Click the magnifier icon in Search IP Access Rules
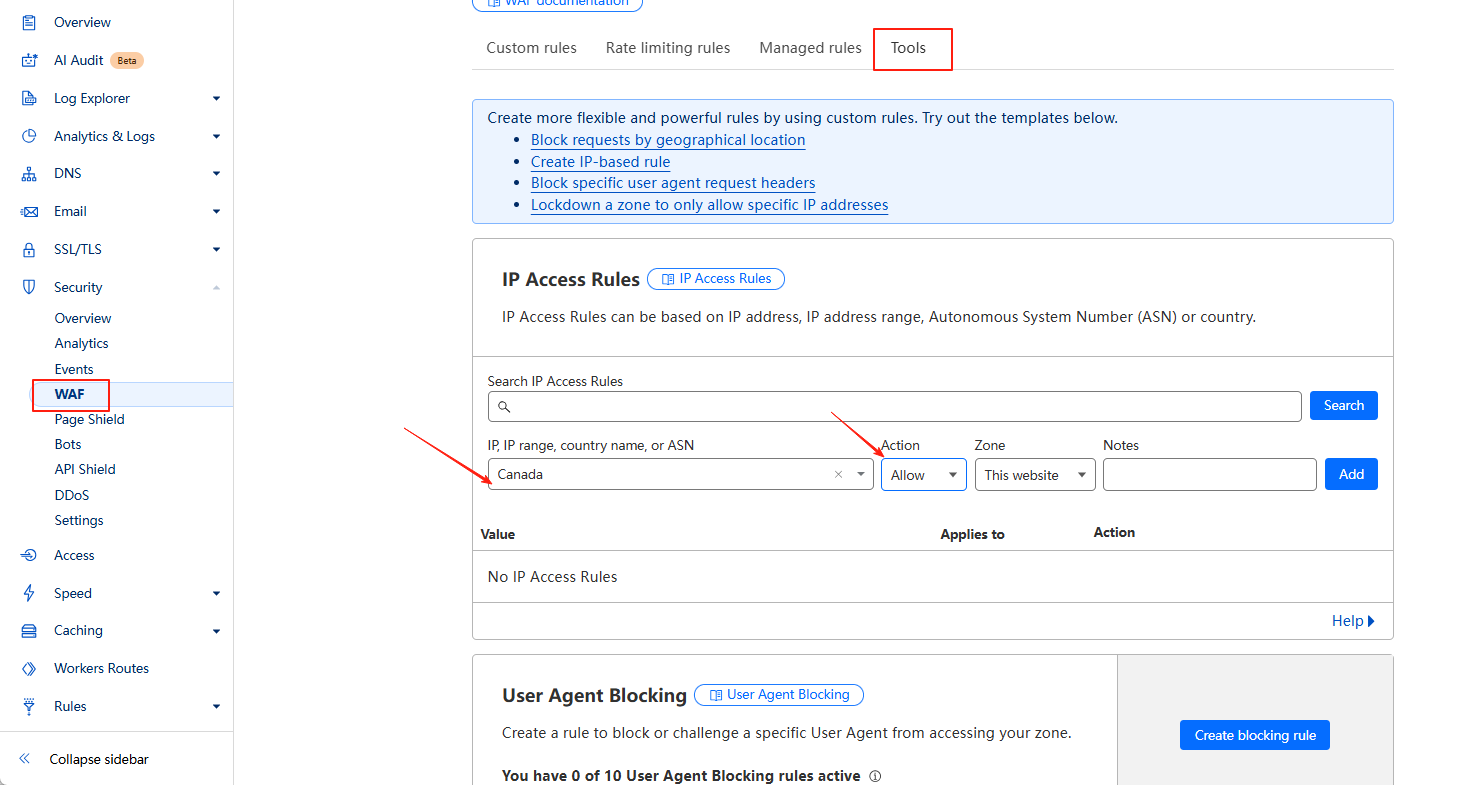Viewport: 1477px width, 785px height. 504,406
